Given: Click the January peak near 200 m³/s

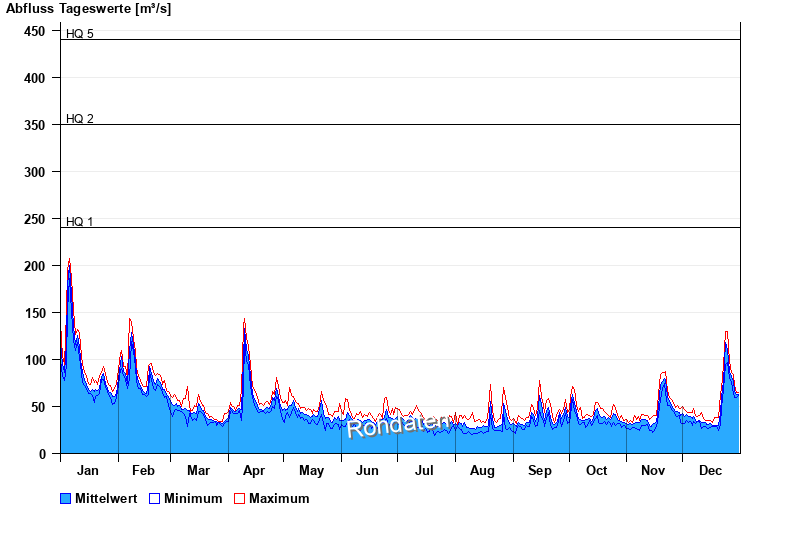Looking at the screenshot, I should coord(69,263).
